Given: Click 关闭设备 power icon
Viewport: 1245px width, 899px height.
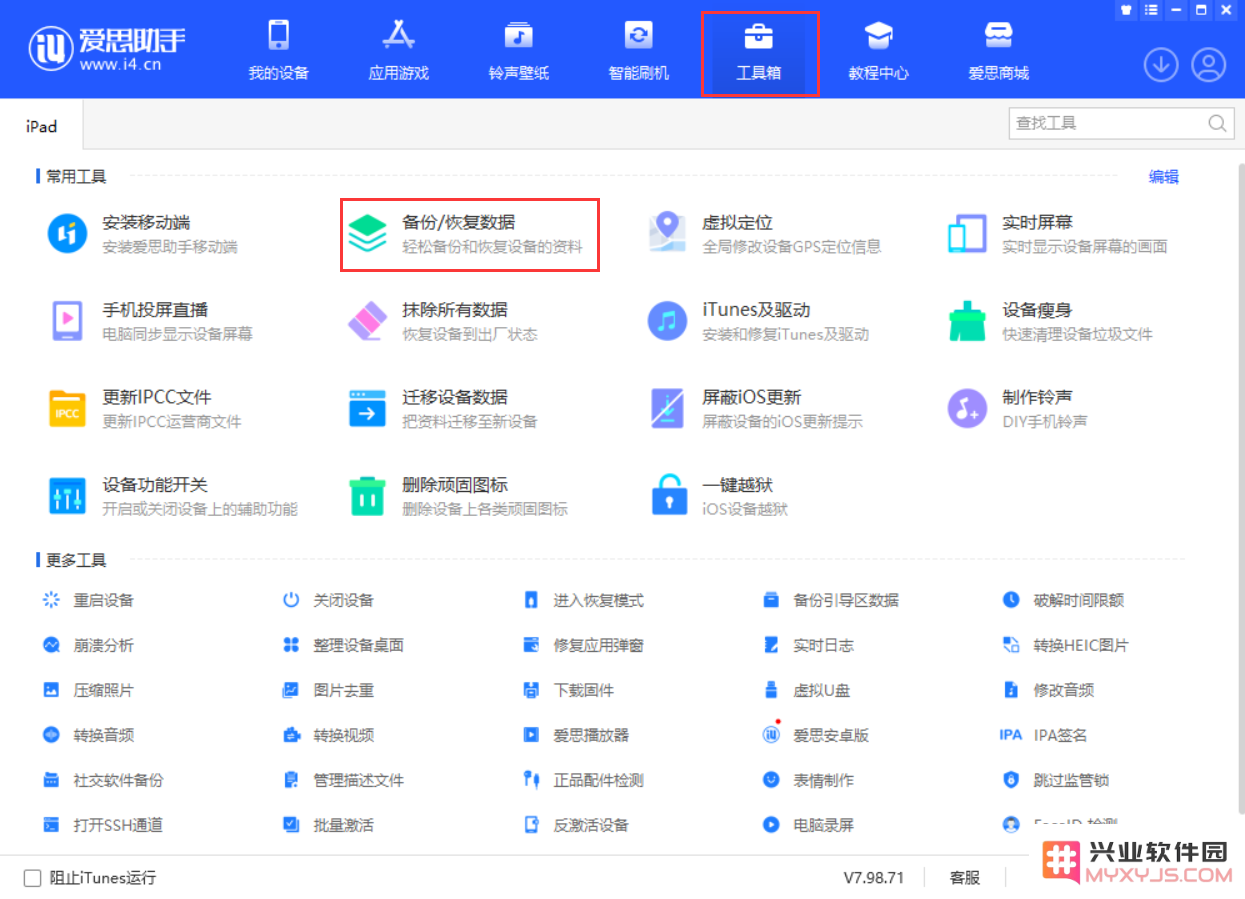Looking at the screenshot, I should (x=291, y=600).
